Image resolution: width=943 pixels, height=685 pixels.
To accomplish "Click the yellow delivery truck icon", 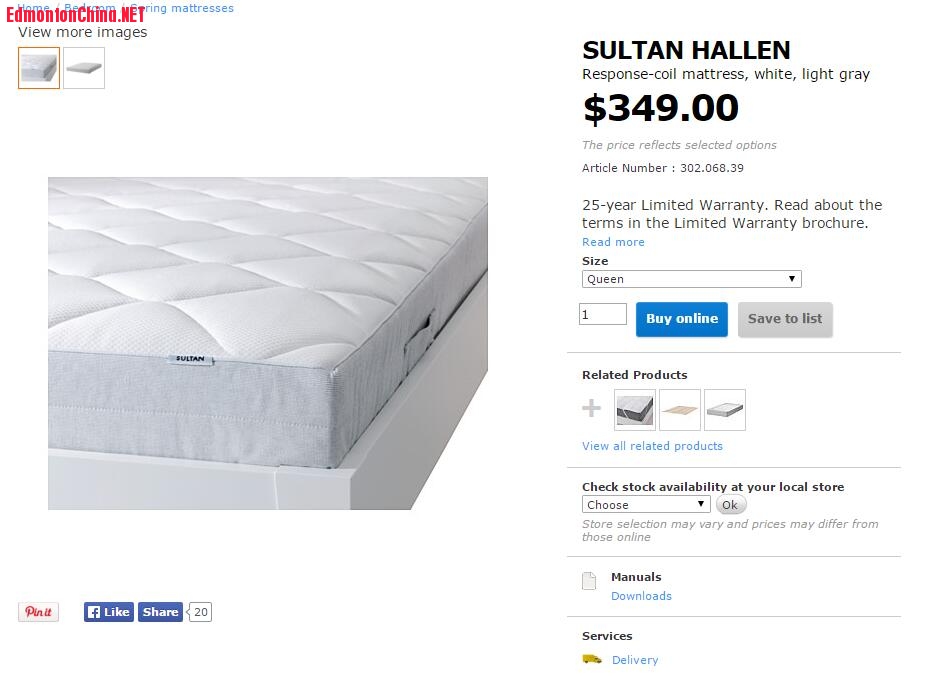I will tap(592, 660).
